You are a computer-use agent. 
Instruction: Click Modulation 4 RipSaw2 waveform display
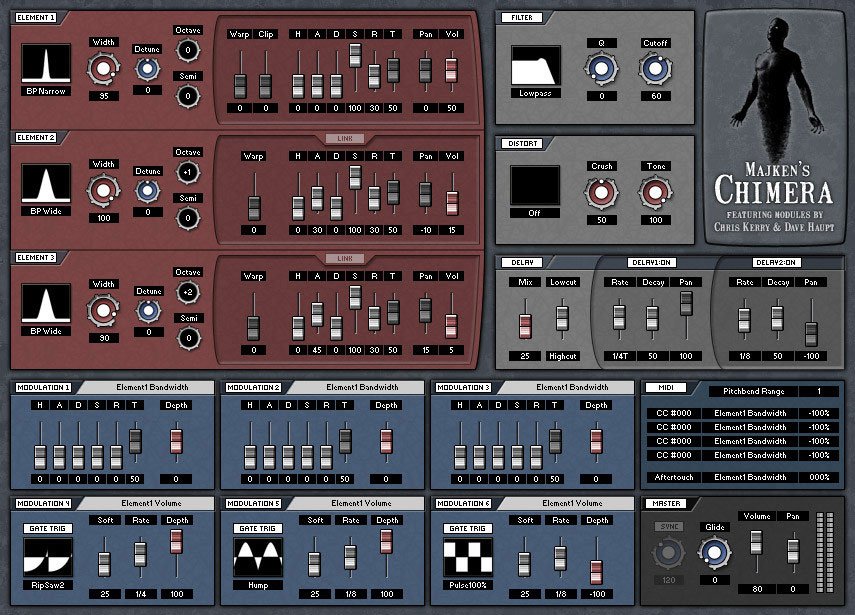(x=48, y=557)
